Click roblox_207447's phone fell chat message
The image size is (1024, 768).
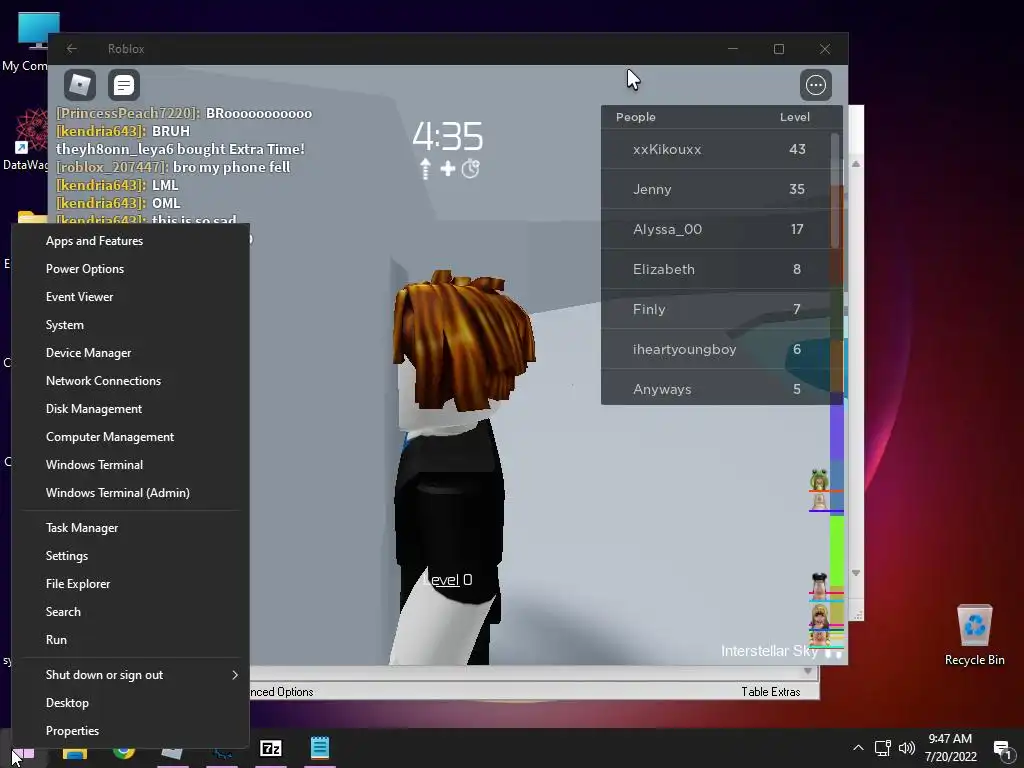173,167
